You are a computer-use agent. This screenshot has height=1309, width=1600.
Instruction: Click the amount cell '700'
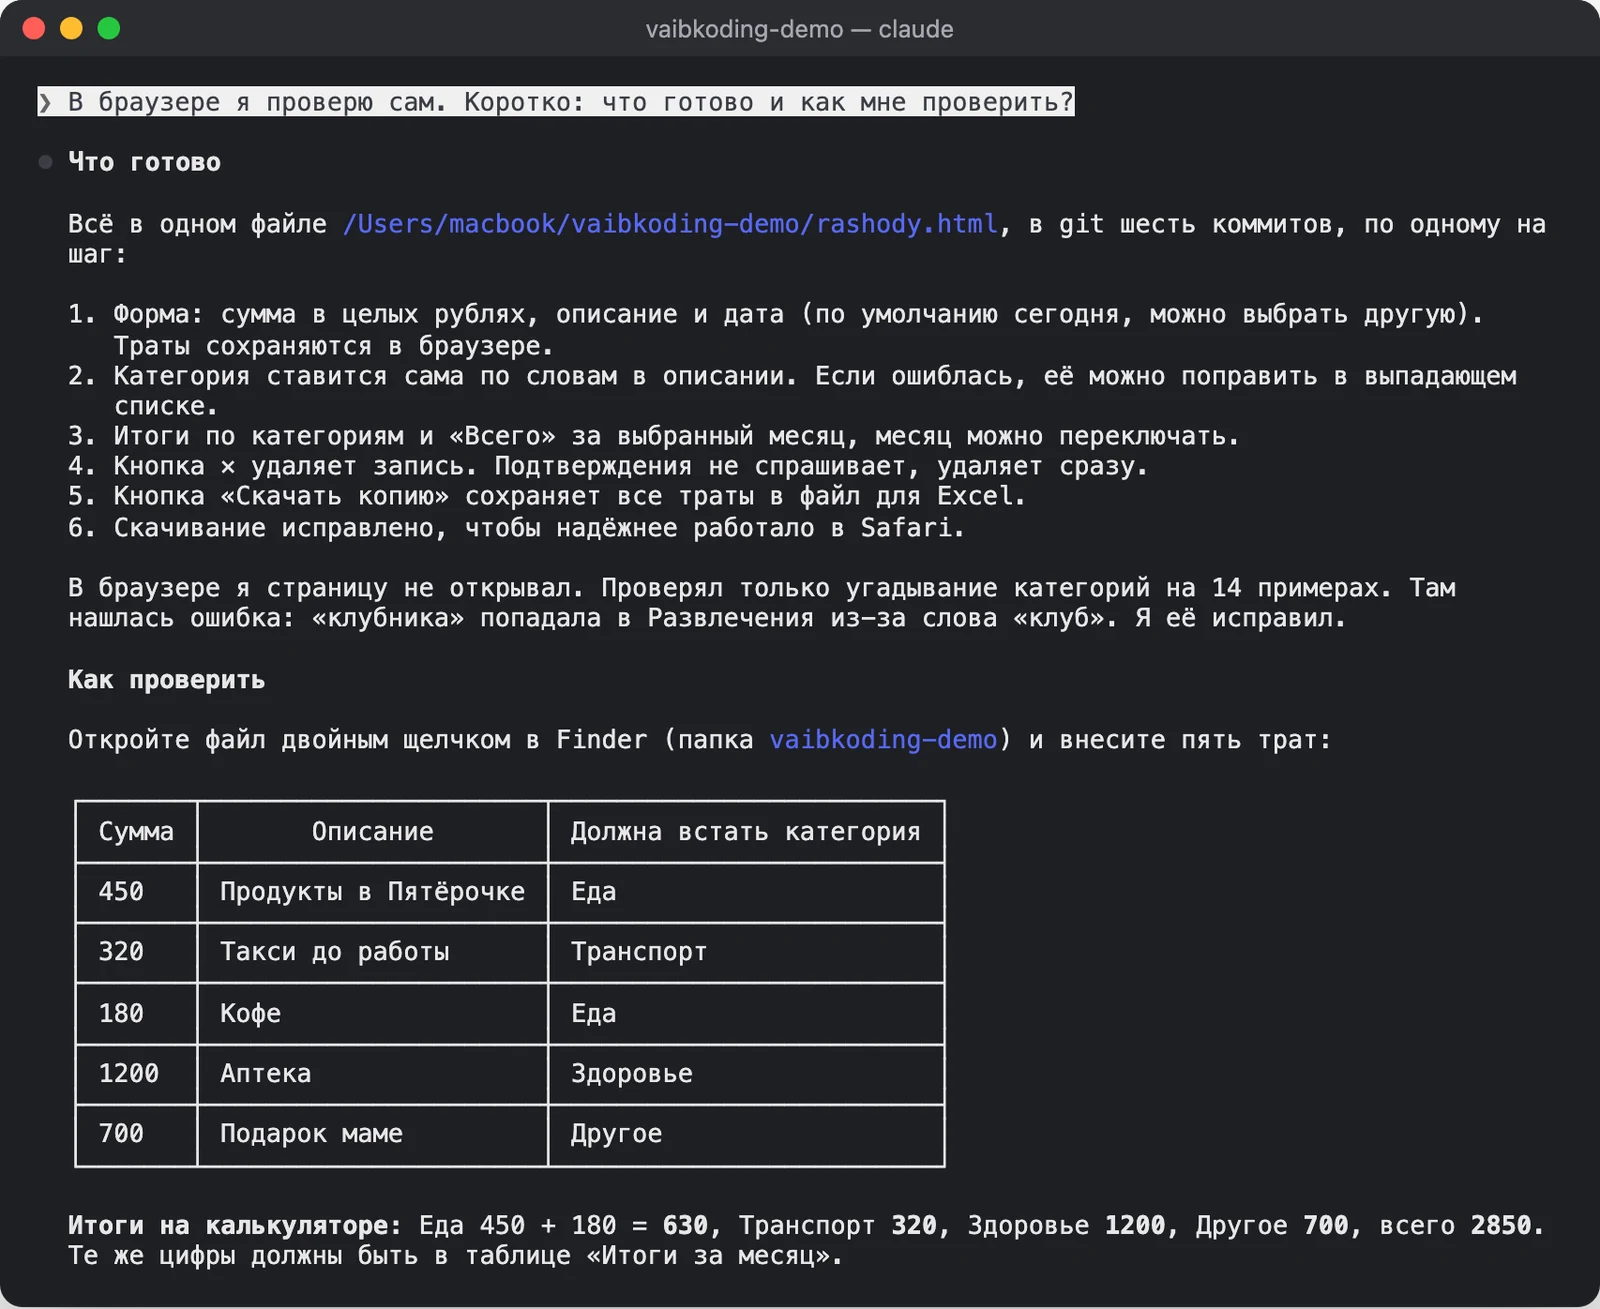(x=121, y=1134)
